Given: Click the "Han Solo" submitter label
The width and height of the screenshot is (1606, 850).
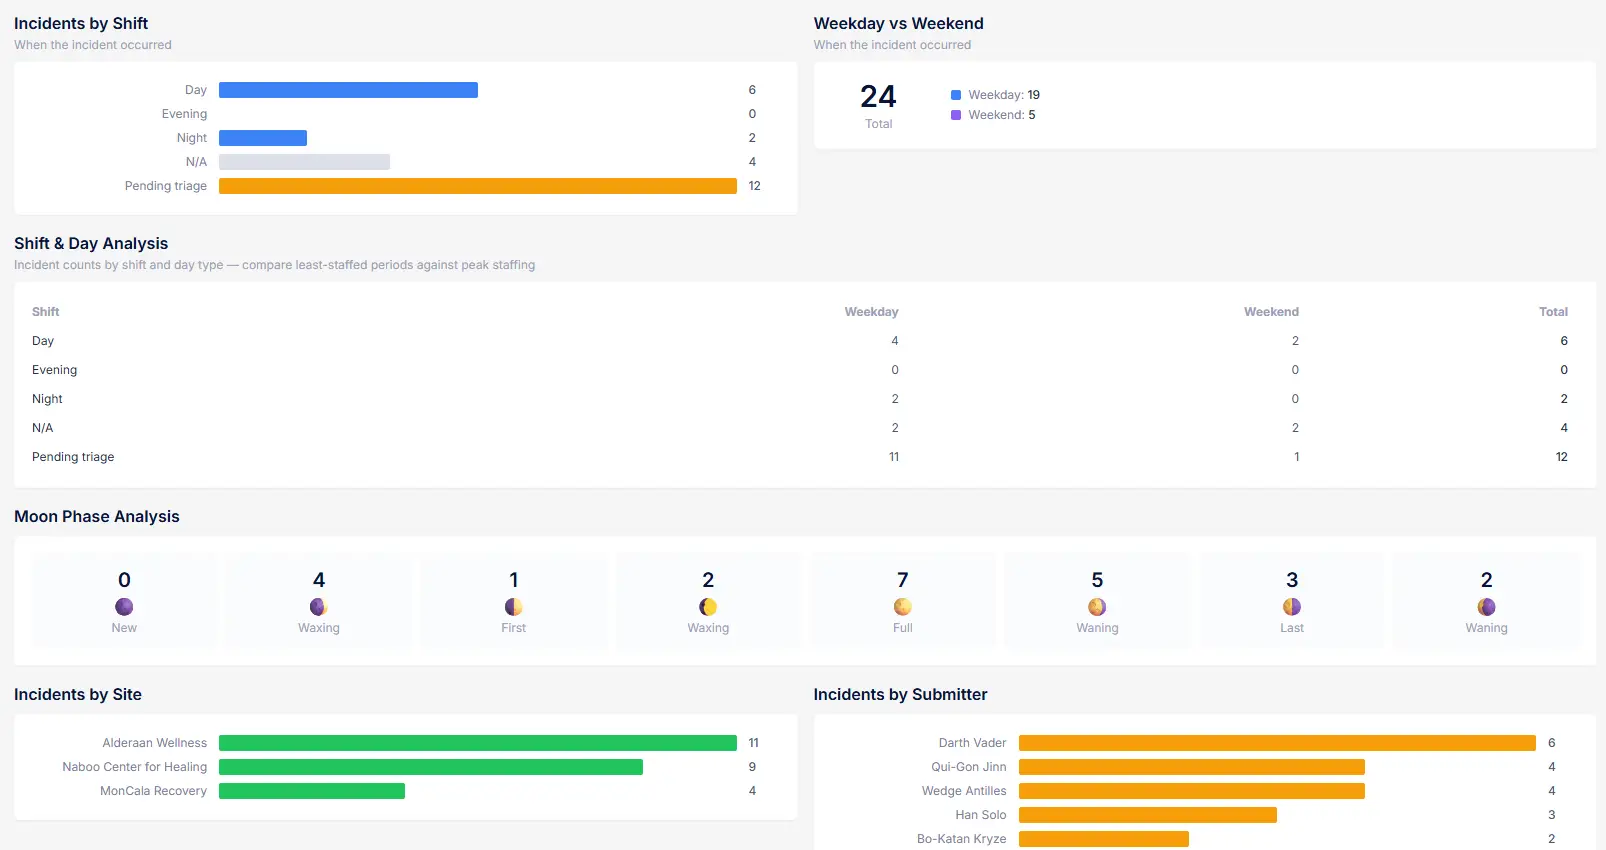Looking at the screenshot, I should pos(981,815).
